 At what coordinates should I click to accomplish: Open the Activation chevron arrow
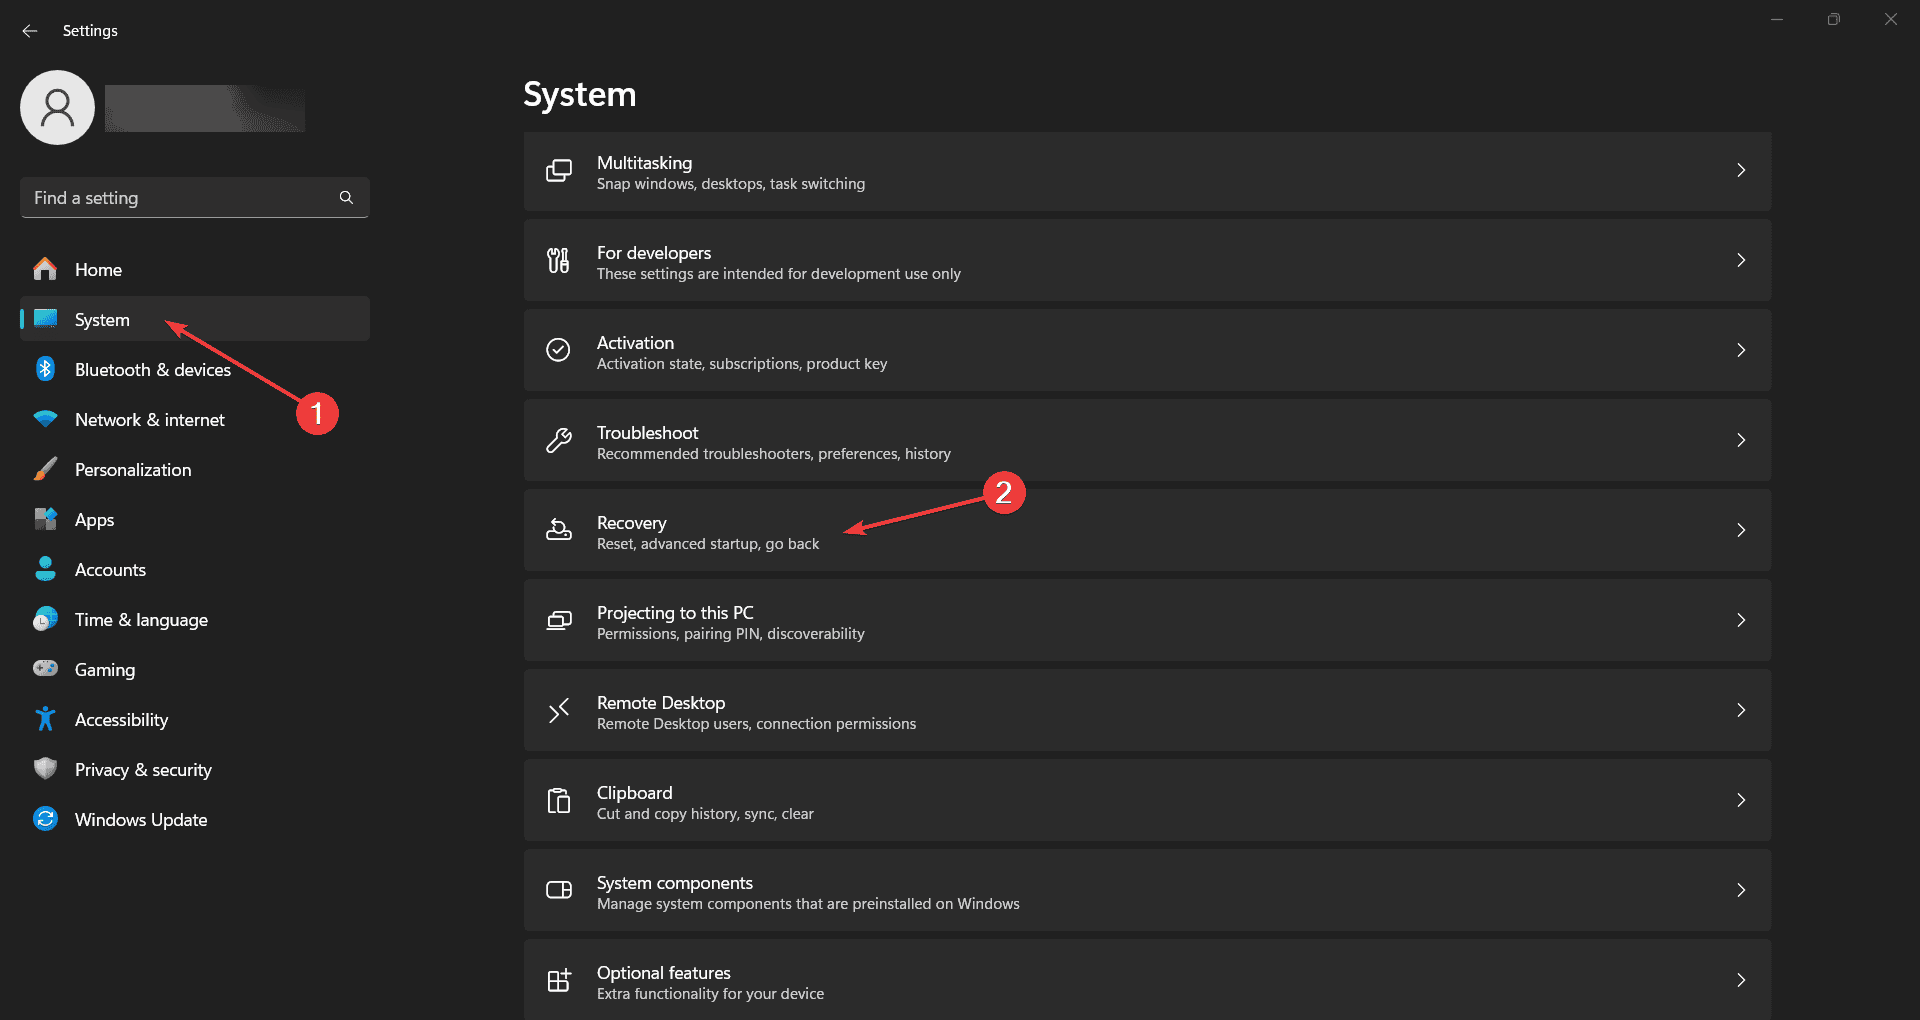[1741, 350]
